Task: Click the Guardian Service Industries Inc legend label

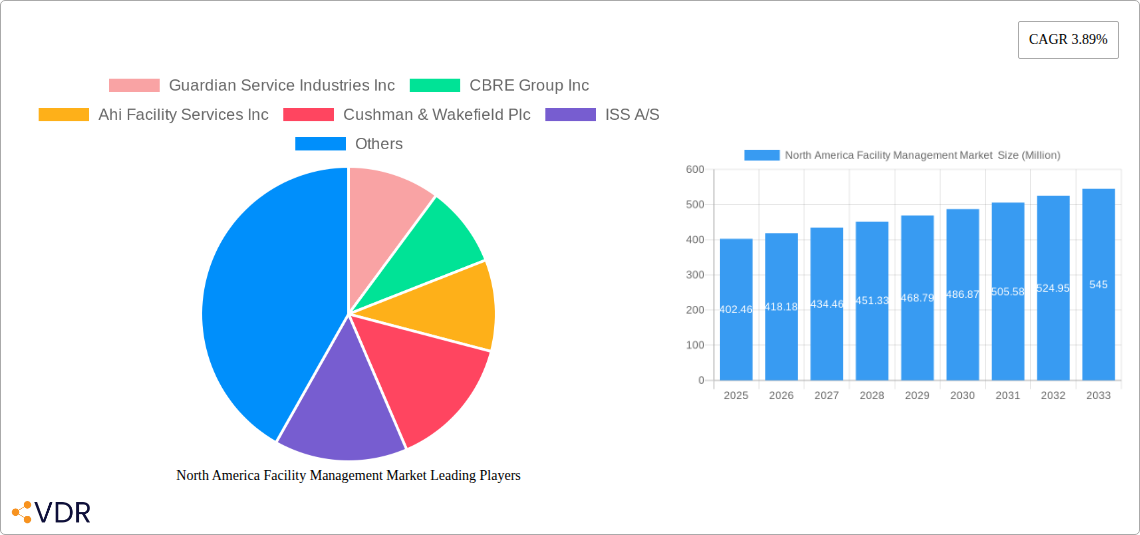Action: [x=282, y=85]
